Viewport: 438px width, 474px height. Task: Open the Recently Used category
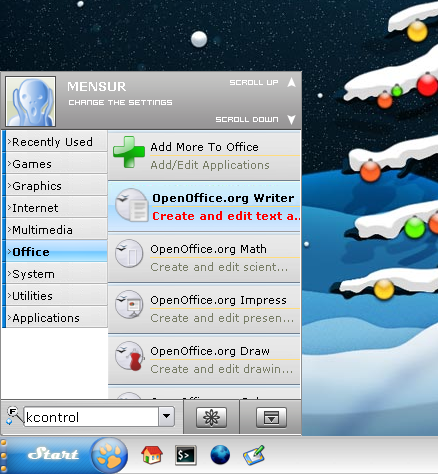point(56,142)
